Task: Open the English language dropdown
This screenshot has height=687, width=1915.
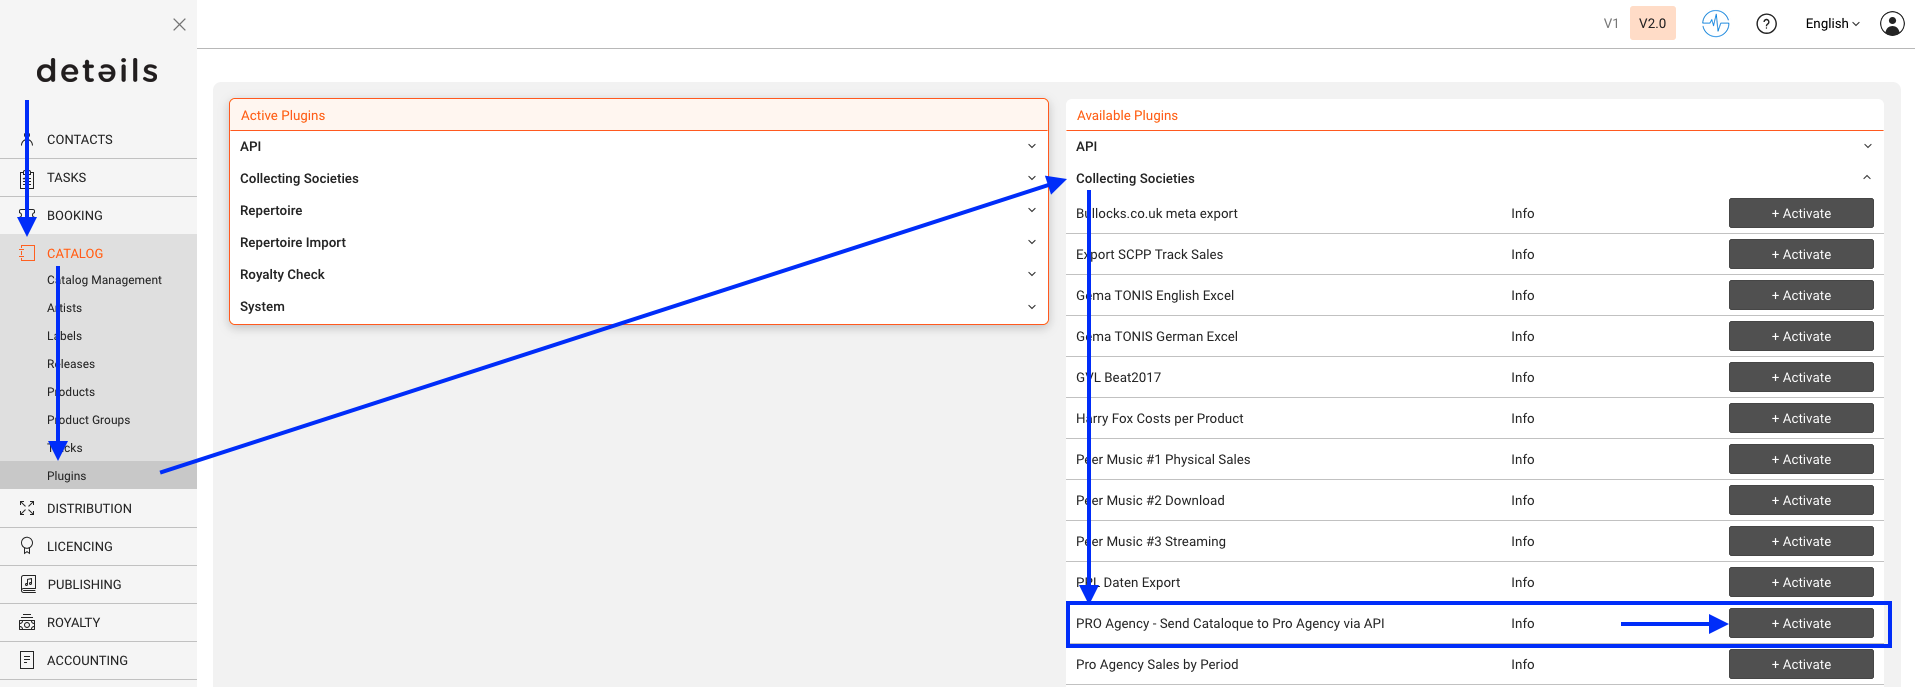Action: [1832, 24]
